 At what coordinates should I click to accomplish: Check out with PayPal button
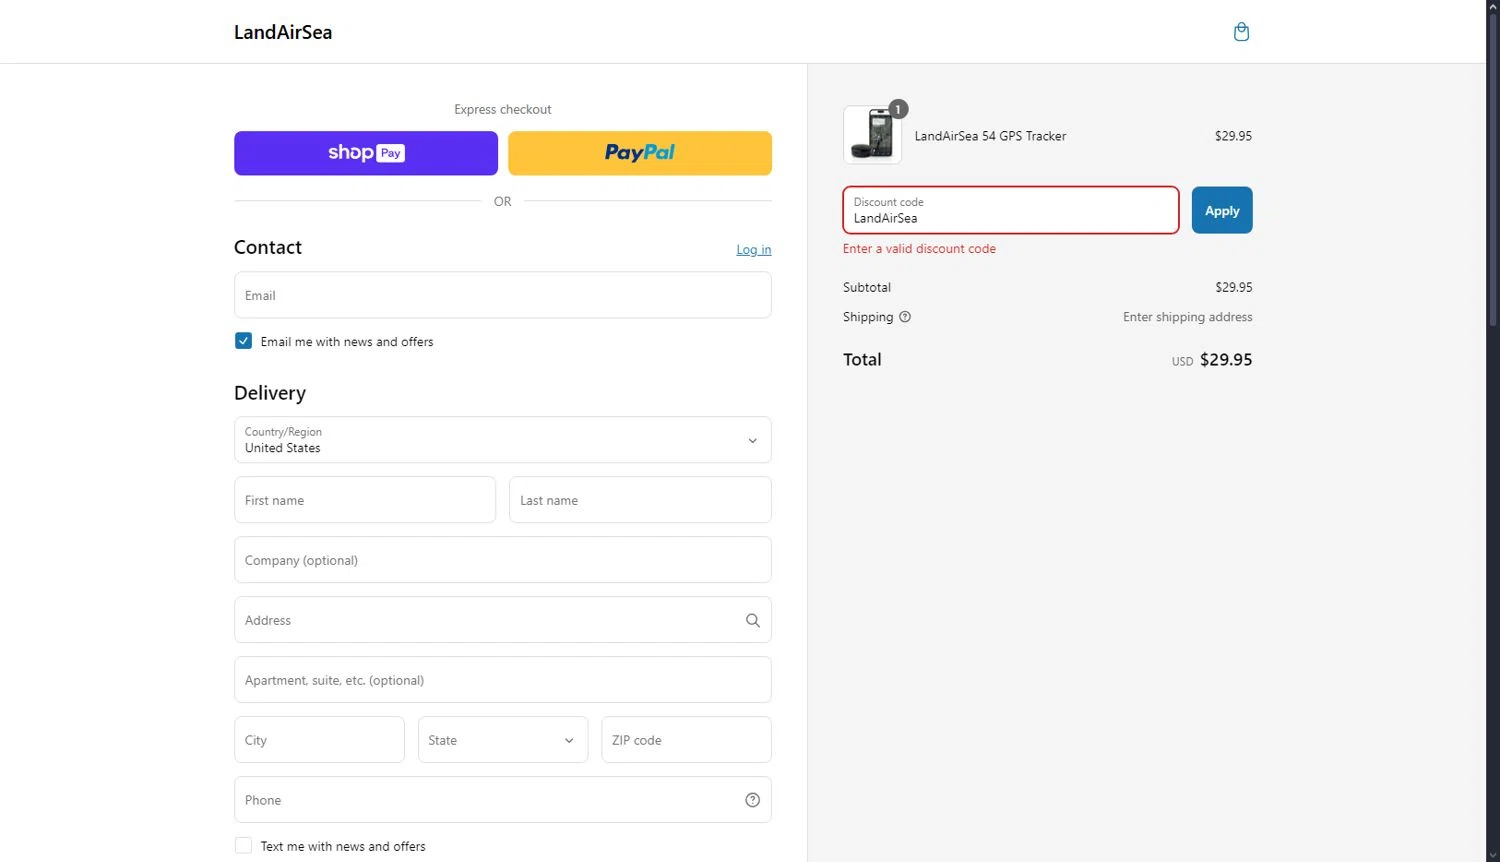pos(640,153)
